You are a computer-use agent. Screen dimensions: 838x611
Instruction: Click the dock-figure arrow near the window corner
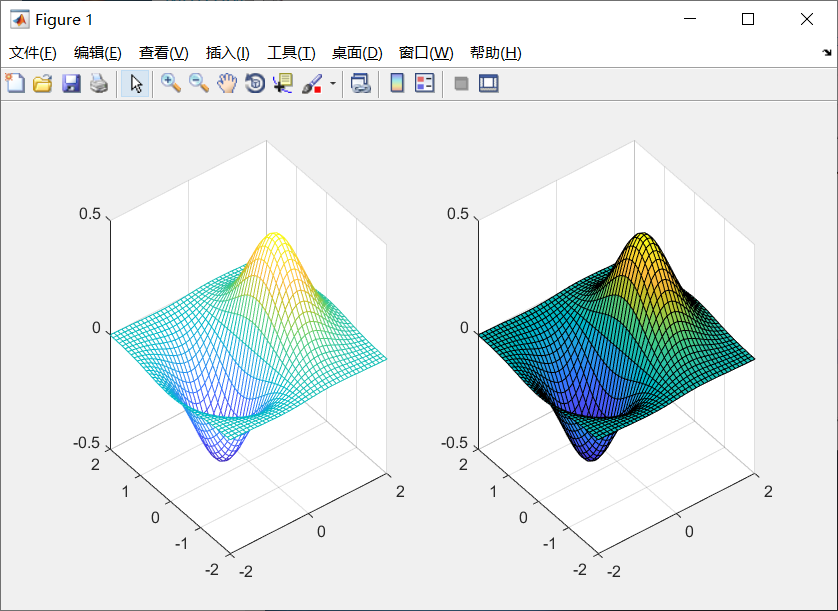coord(828,52)
